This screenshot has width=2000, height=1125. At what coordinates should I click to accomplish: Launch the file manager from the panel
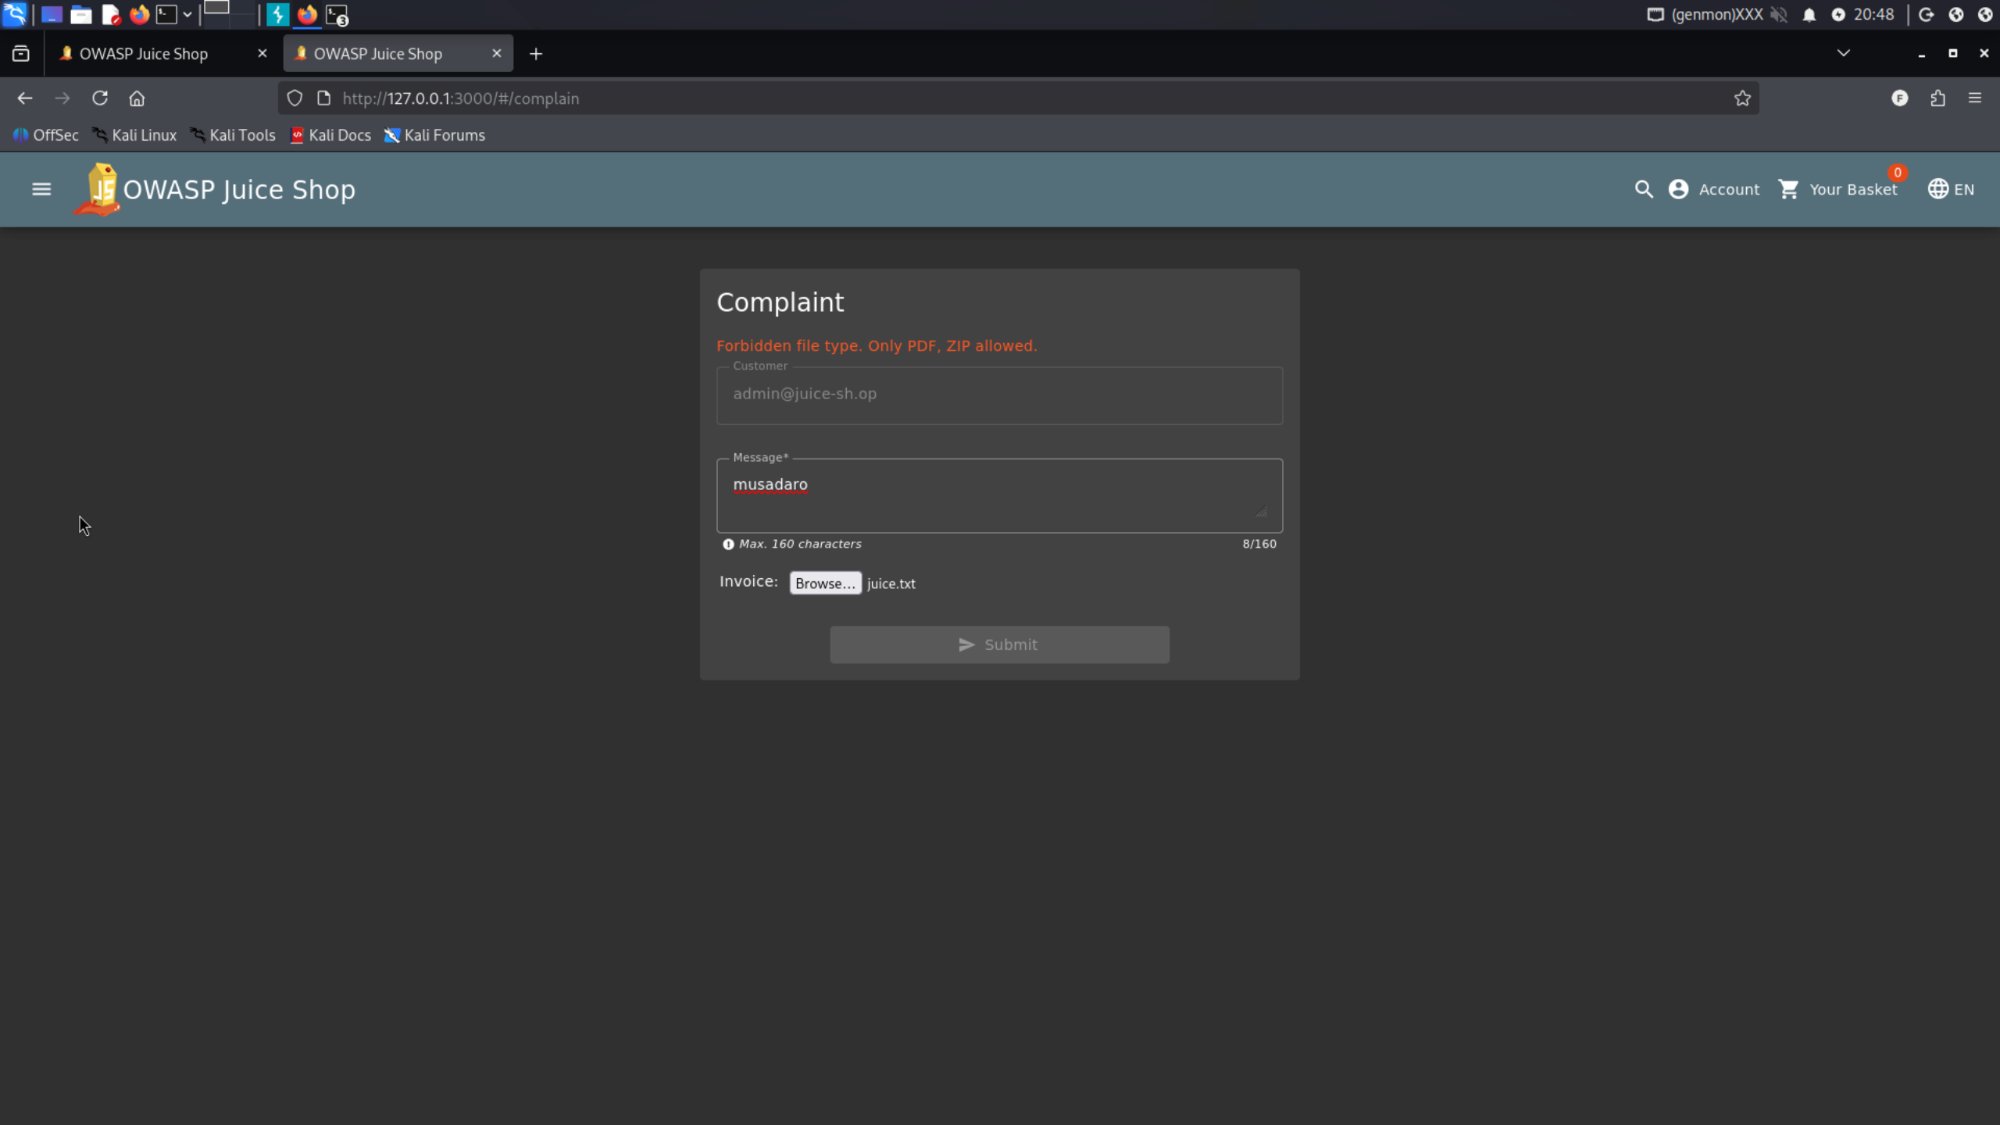click(81, 15)
